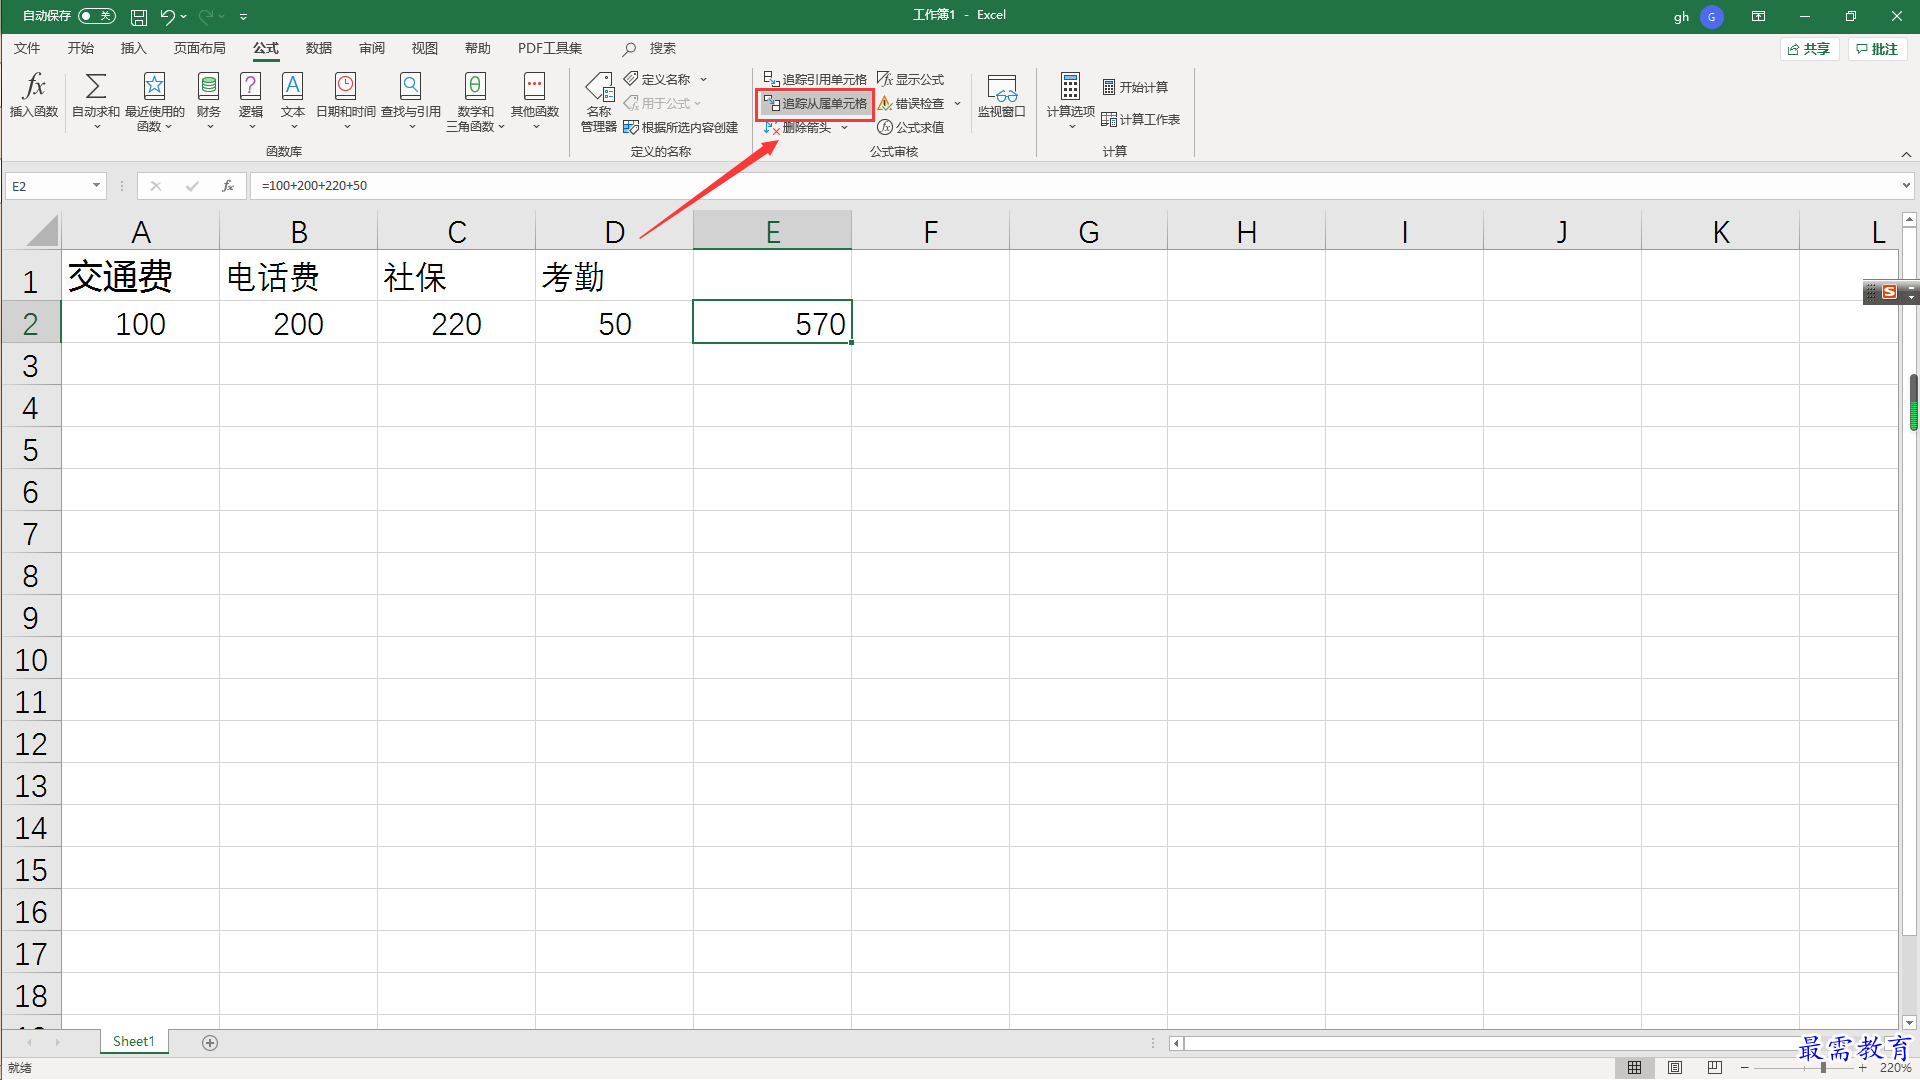
Task: Click the zoom slider handle
Action: coord(1823,1068)
